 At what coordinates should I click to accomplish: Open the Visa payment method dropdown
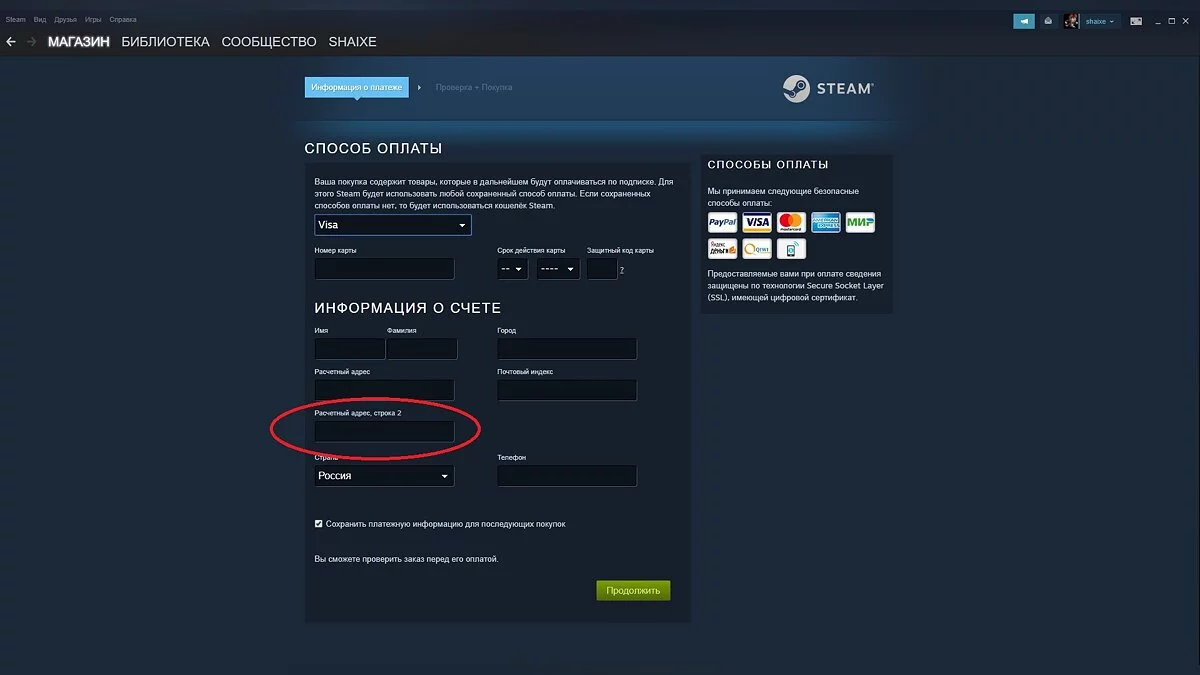click(x=393, y=225)
